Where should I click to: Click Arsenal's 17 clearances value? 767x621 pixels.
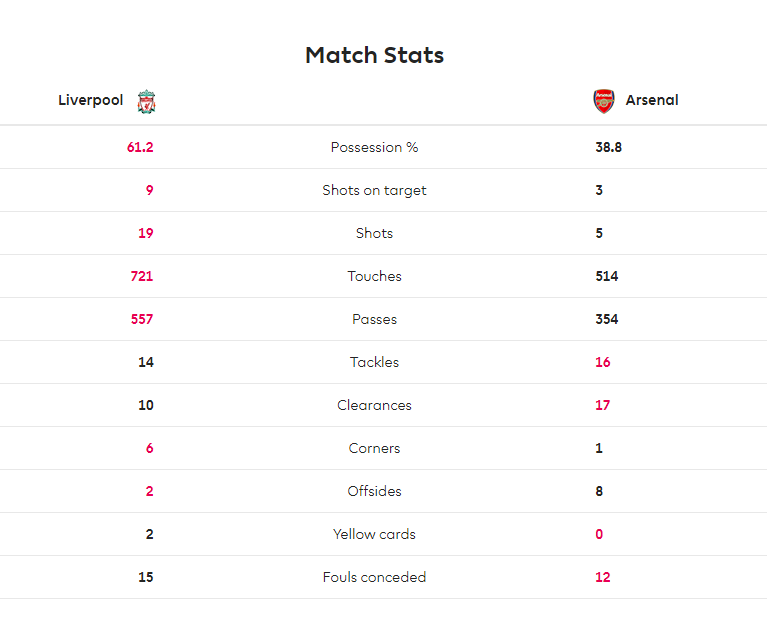pyautogui.click(x=603, y=405)
